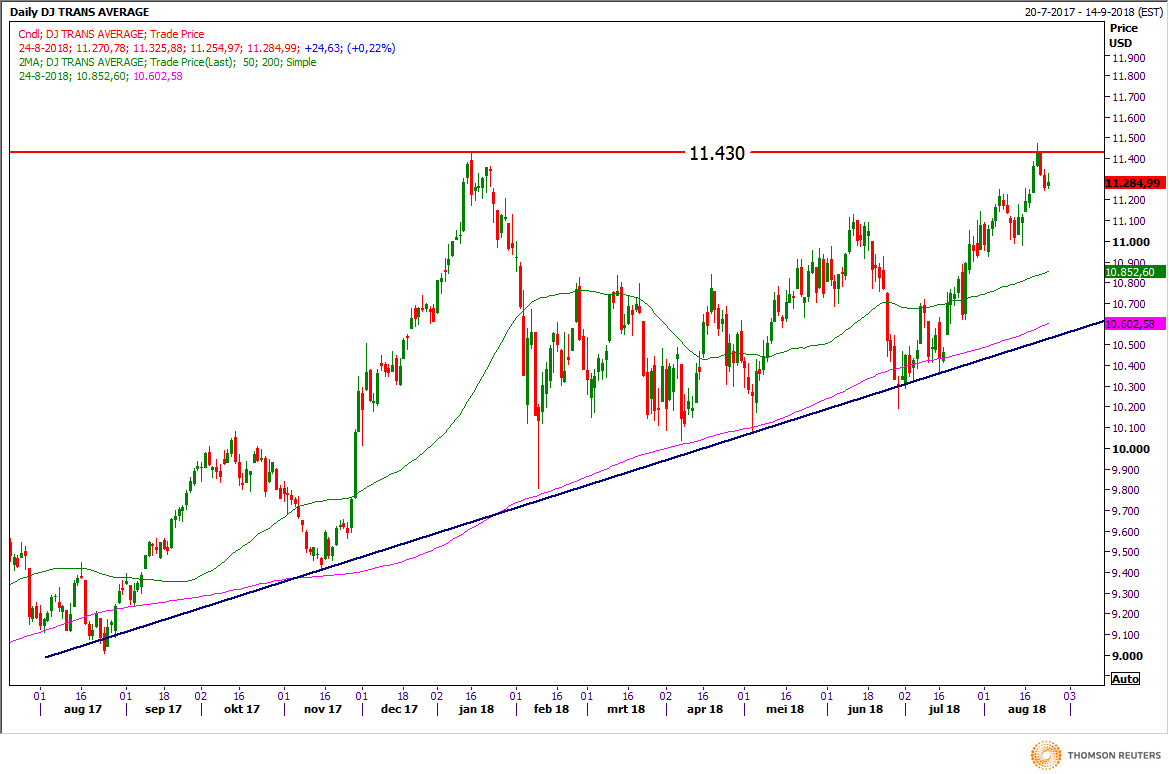Click the 11.900 price axis label
The height and width of the screenshot is (774, 1169).
click(x=1129, y=58)
